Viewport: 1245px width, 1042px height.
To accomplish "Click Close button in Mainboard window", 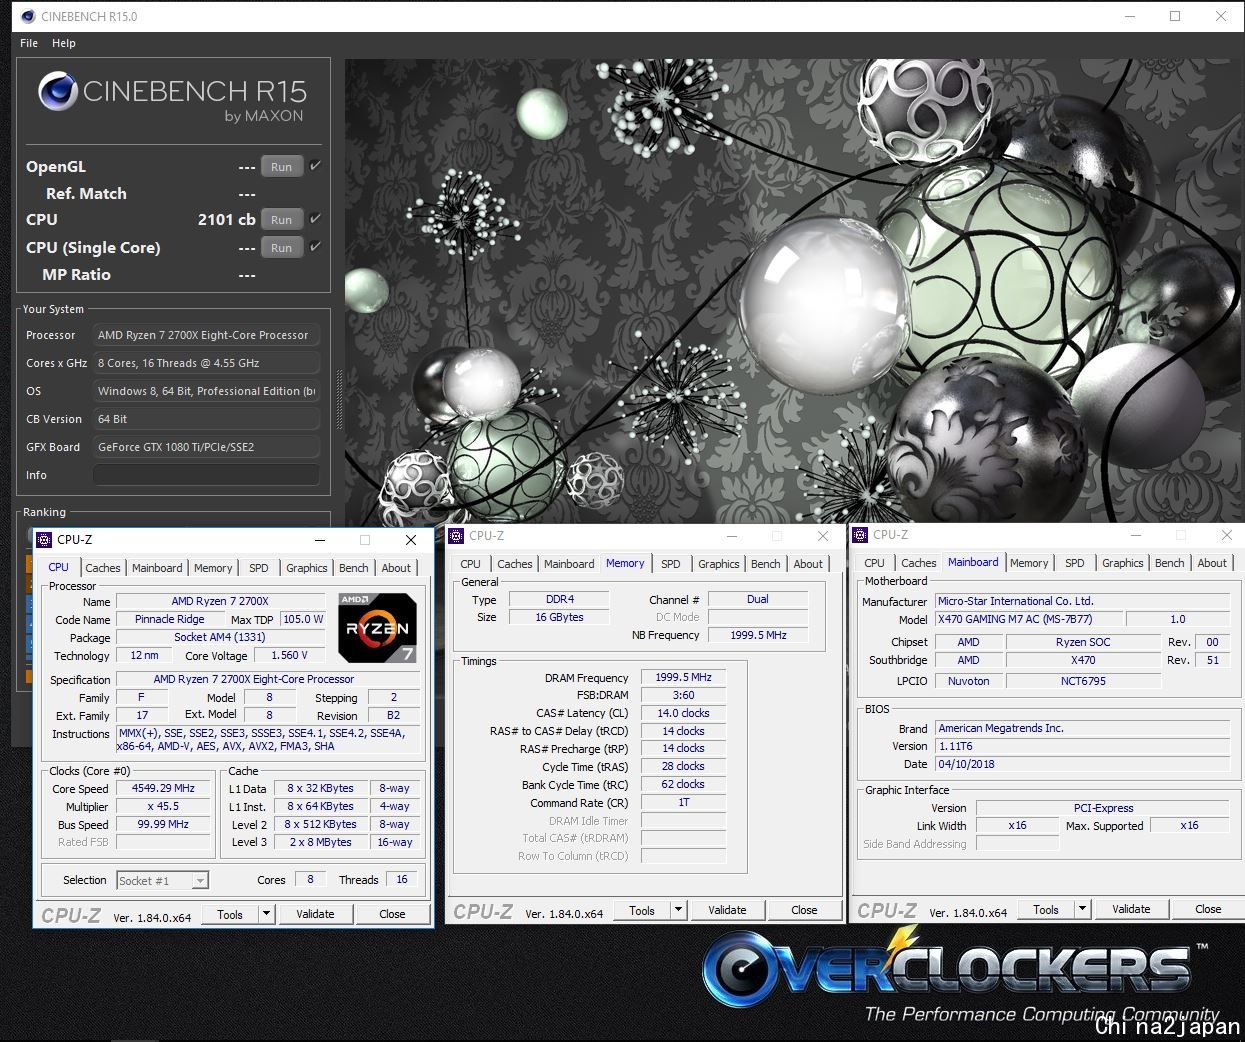I will (x=1208, y=908).
